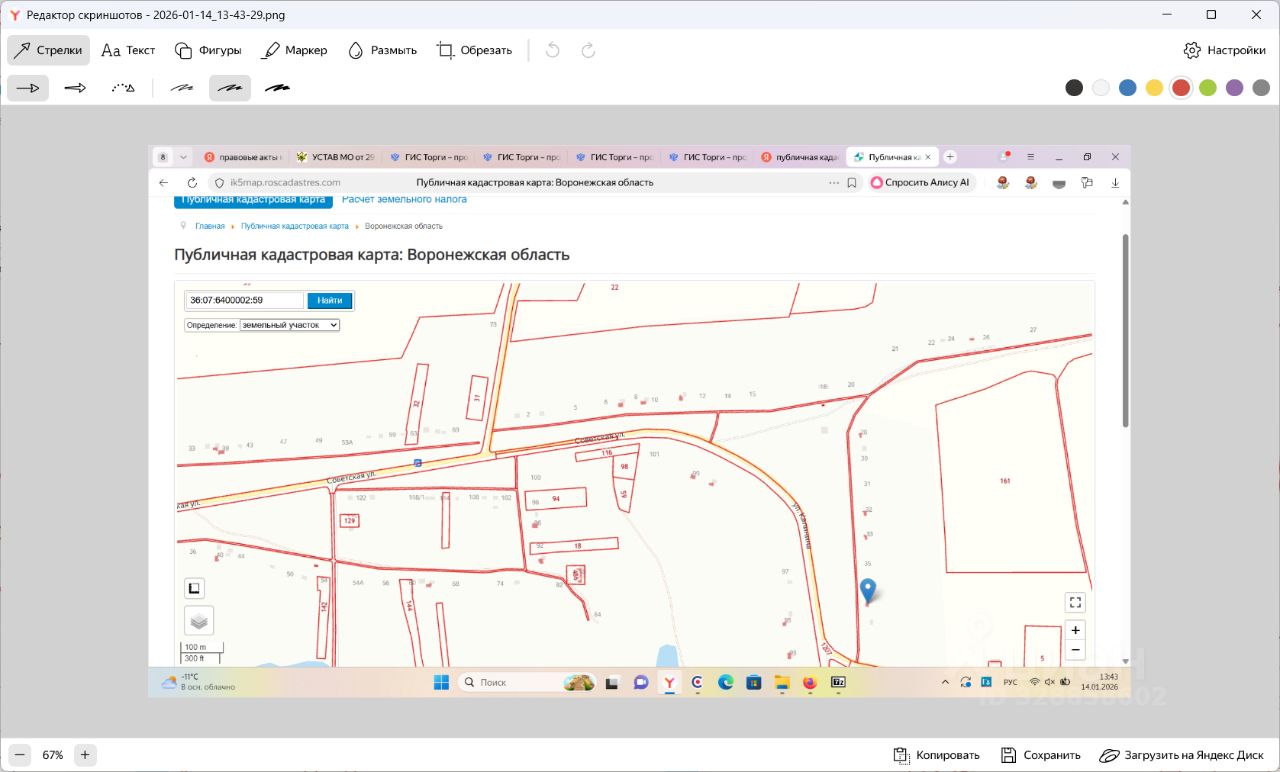
Task: Select the Текст text tool
Action: coord(128,50)
